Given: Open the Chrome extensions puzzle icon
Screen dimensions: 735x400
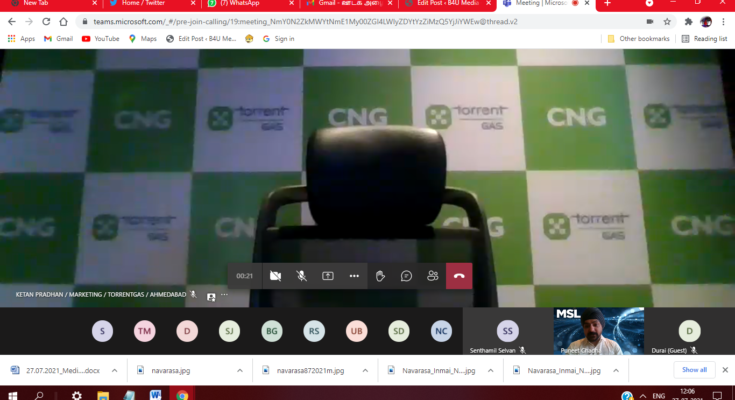Looking at the screenshot, I should [x=688, y=22].
